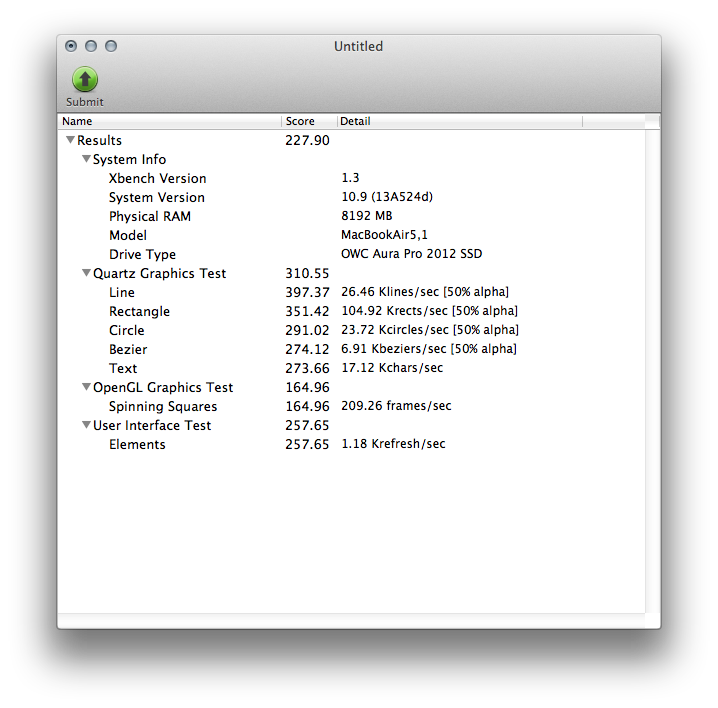Select the Xbench Version row
The image size is (718, 708).
[x=157, y=179]
